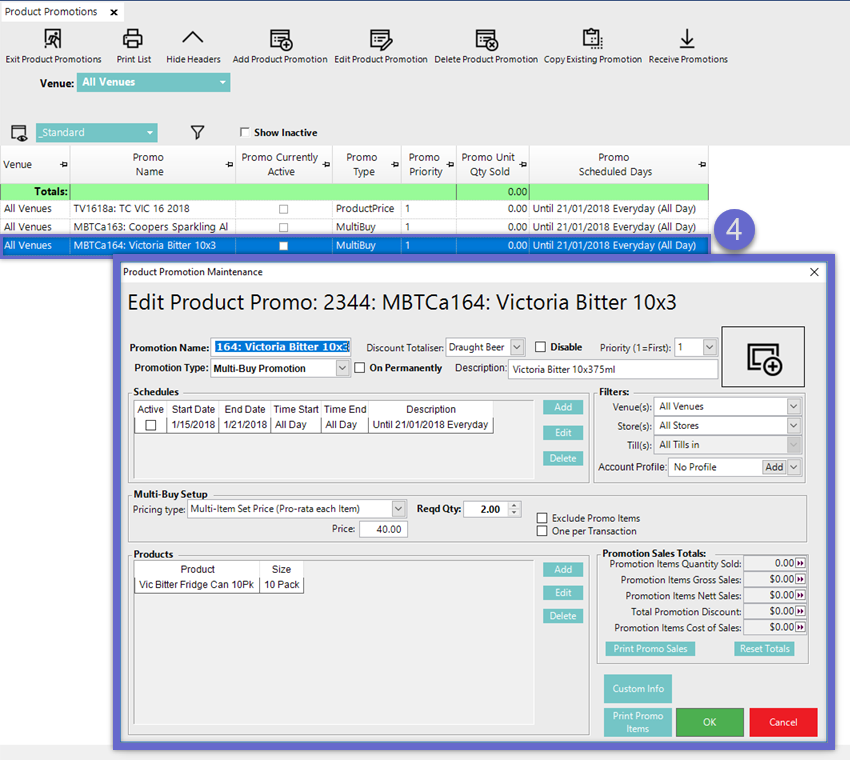Expand the Venue(s) filter dropdown
Viewport: 850px width, 760px height.
(x=794, y=407)
